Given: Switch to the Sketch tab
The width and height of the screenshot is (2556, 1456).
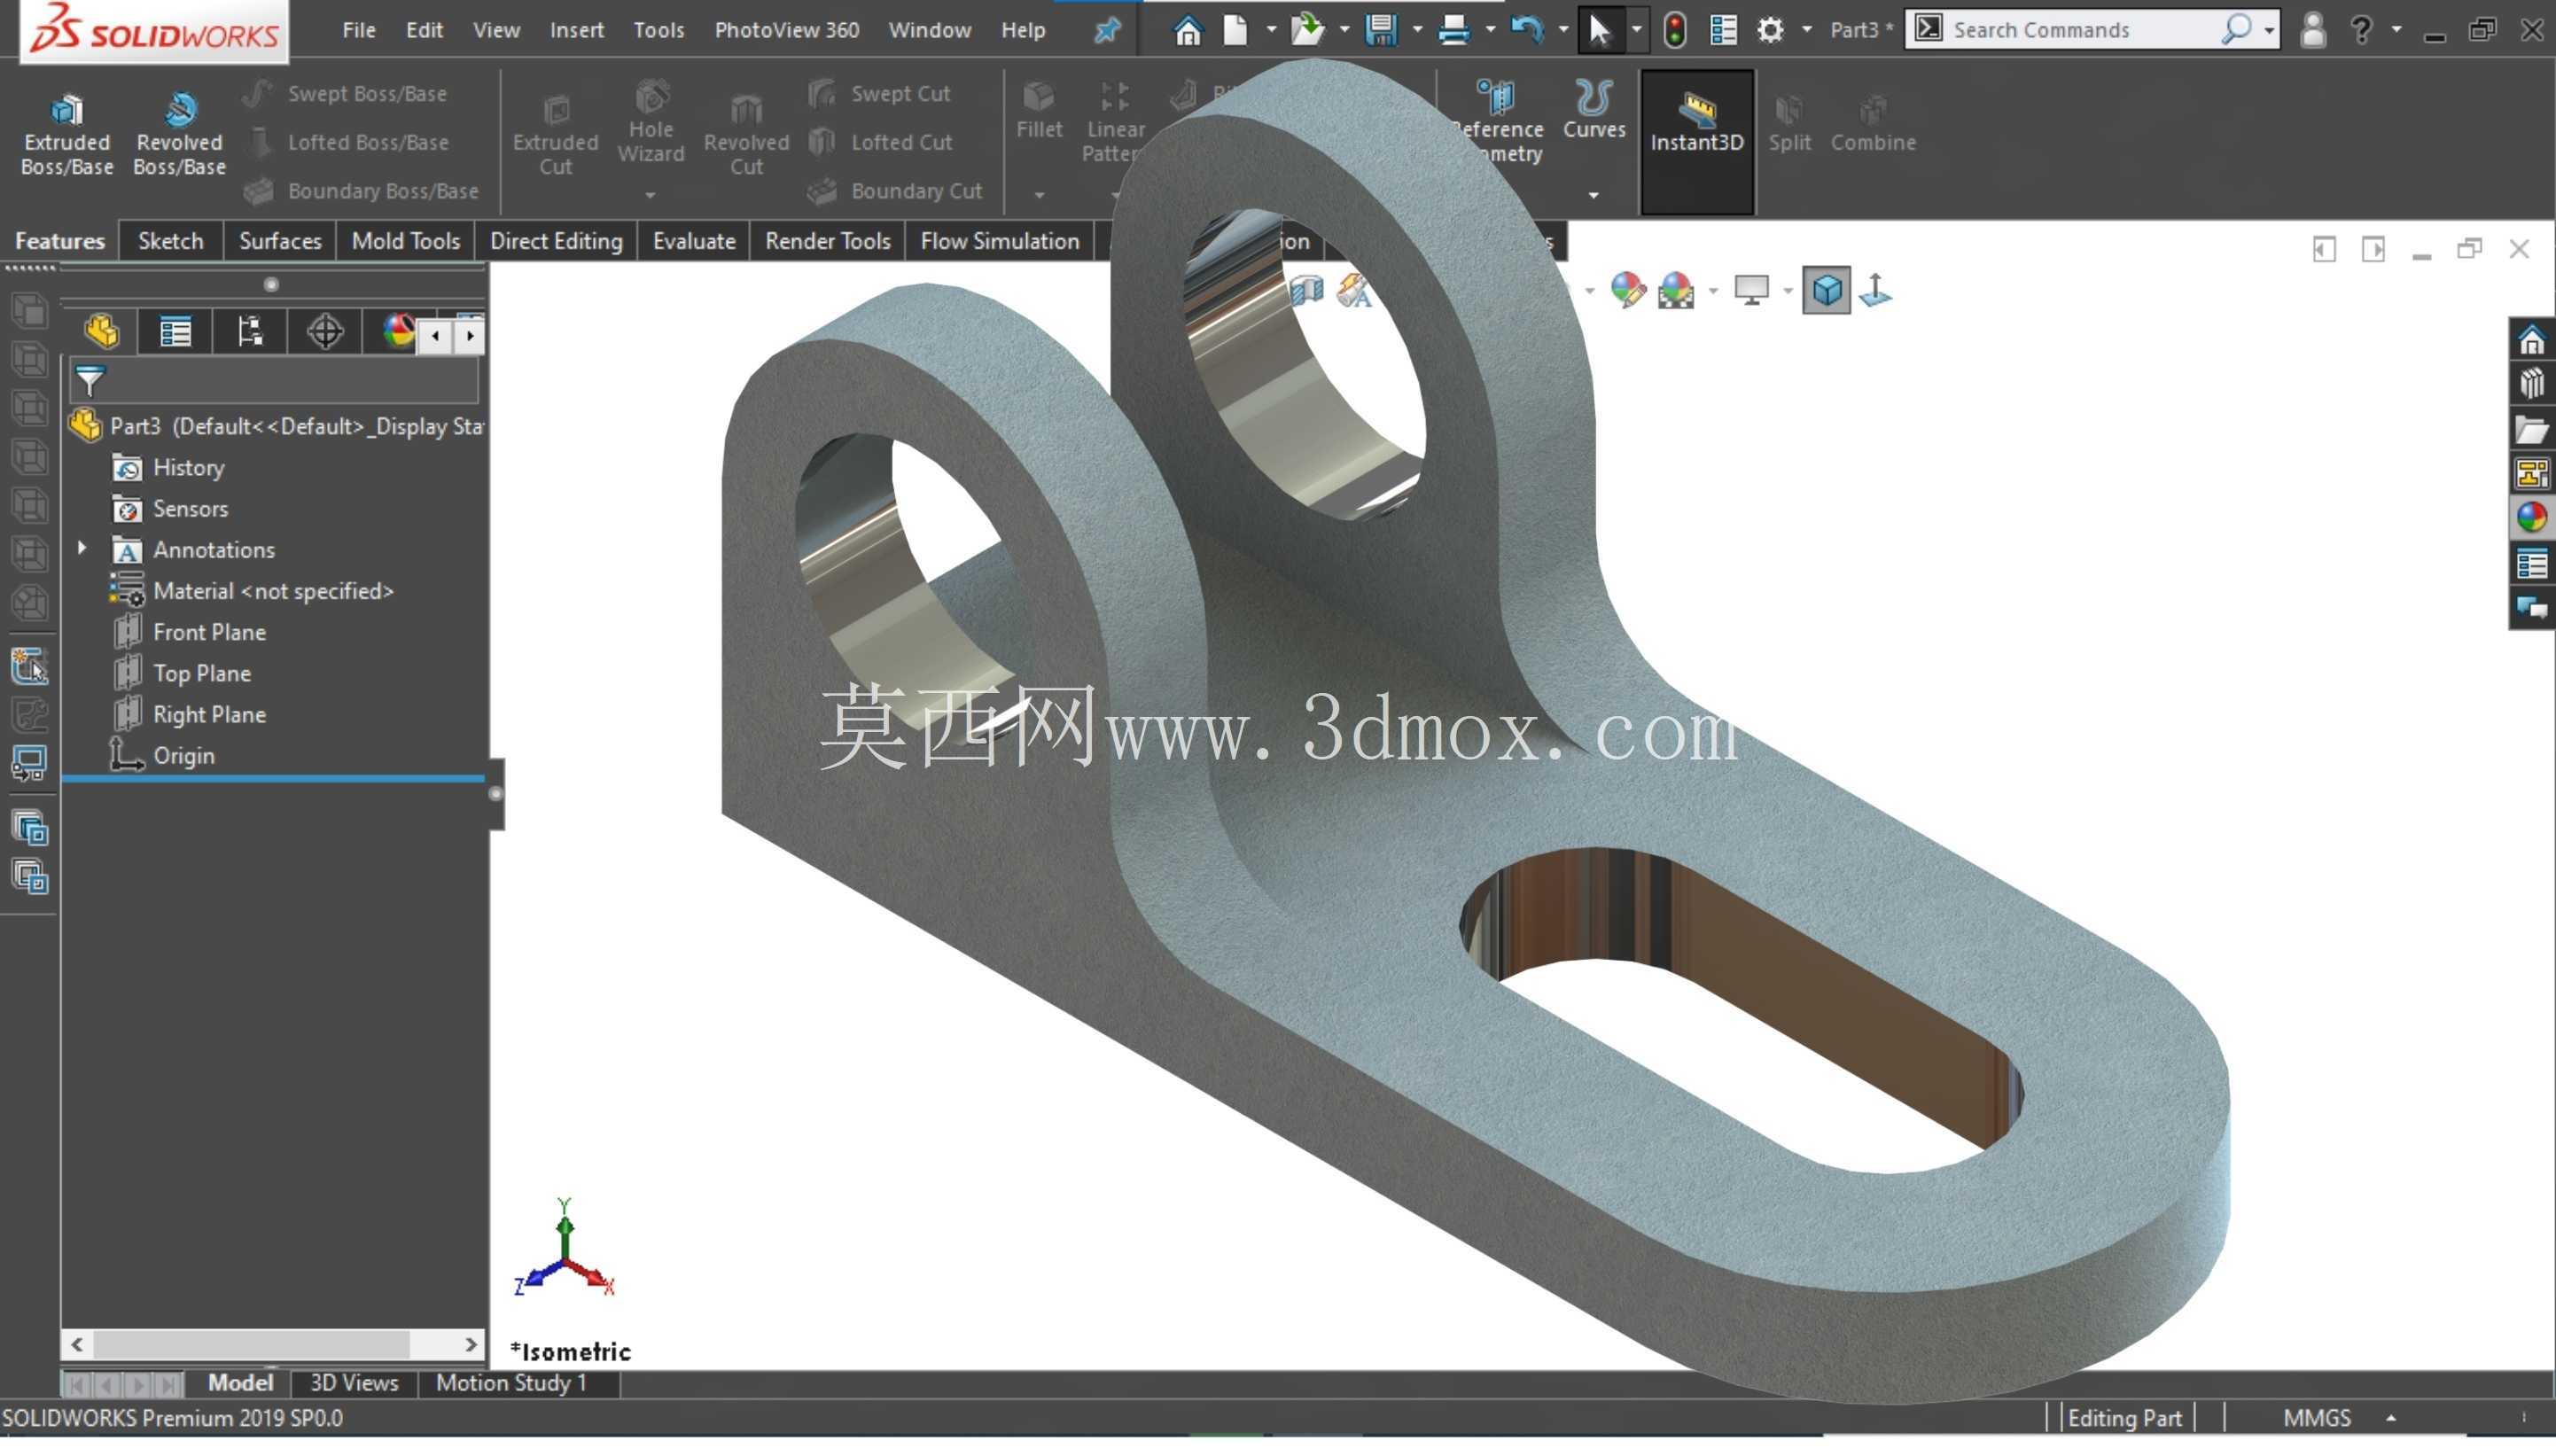Looking at the screenshot, I should tap(170, 241).
